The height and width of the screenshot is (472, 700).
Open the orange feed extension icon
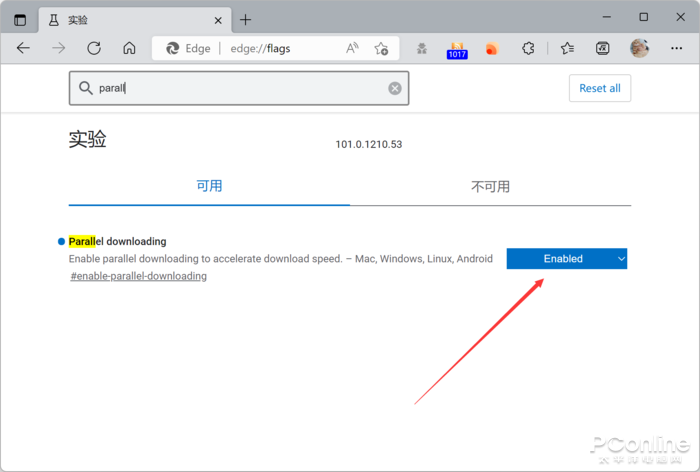point(492,48)
